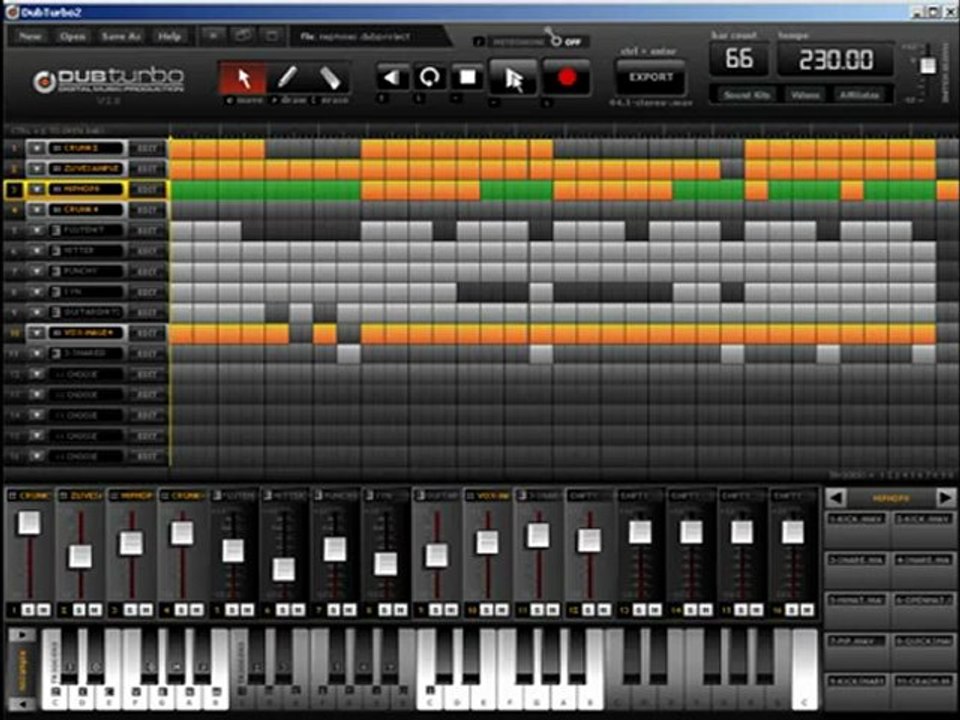Solo mixer channel 2
Image resolution: width=960 pixels, height=720 pixels.
point(79,610)
